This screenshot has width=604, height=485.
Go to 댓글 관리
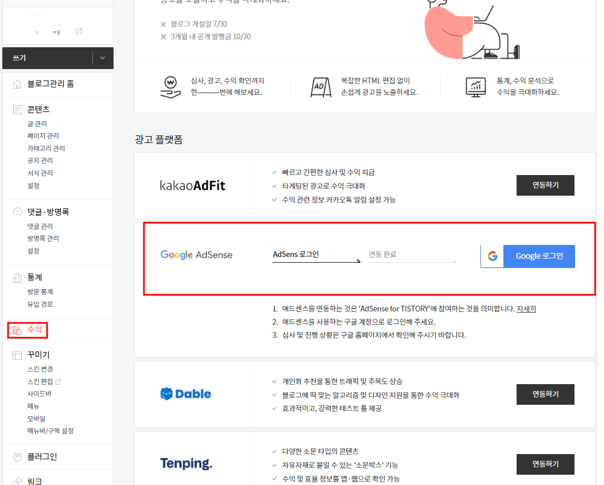40,226
